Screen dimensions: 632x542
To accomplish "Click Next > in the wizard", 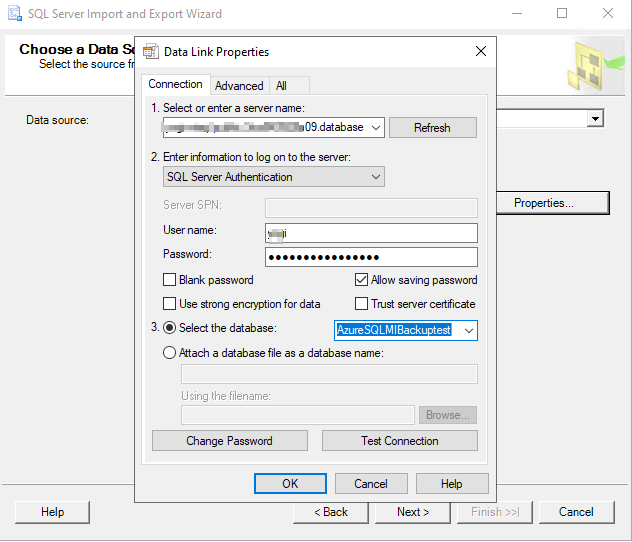I will tap(413, 512).
